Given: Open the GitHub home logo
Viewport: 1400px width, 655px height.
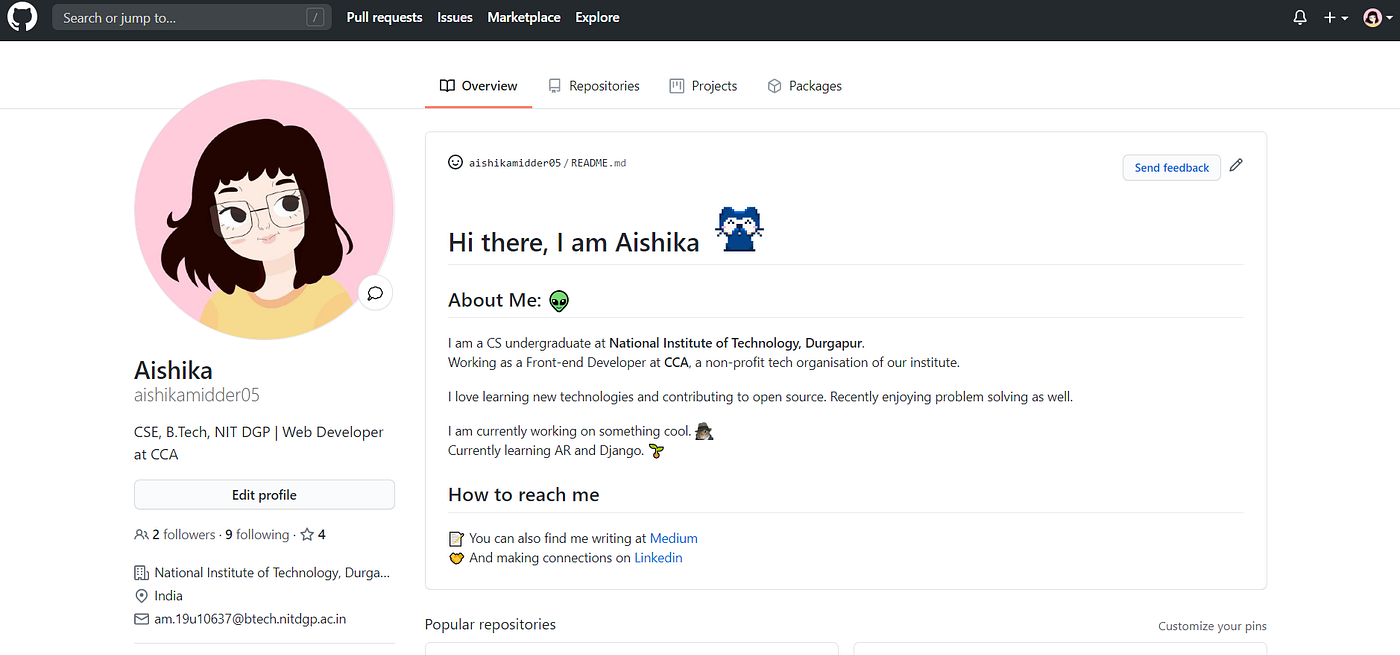Looking at the screenshot, I should pyautogui.click(x=22, y=17).
